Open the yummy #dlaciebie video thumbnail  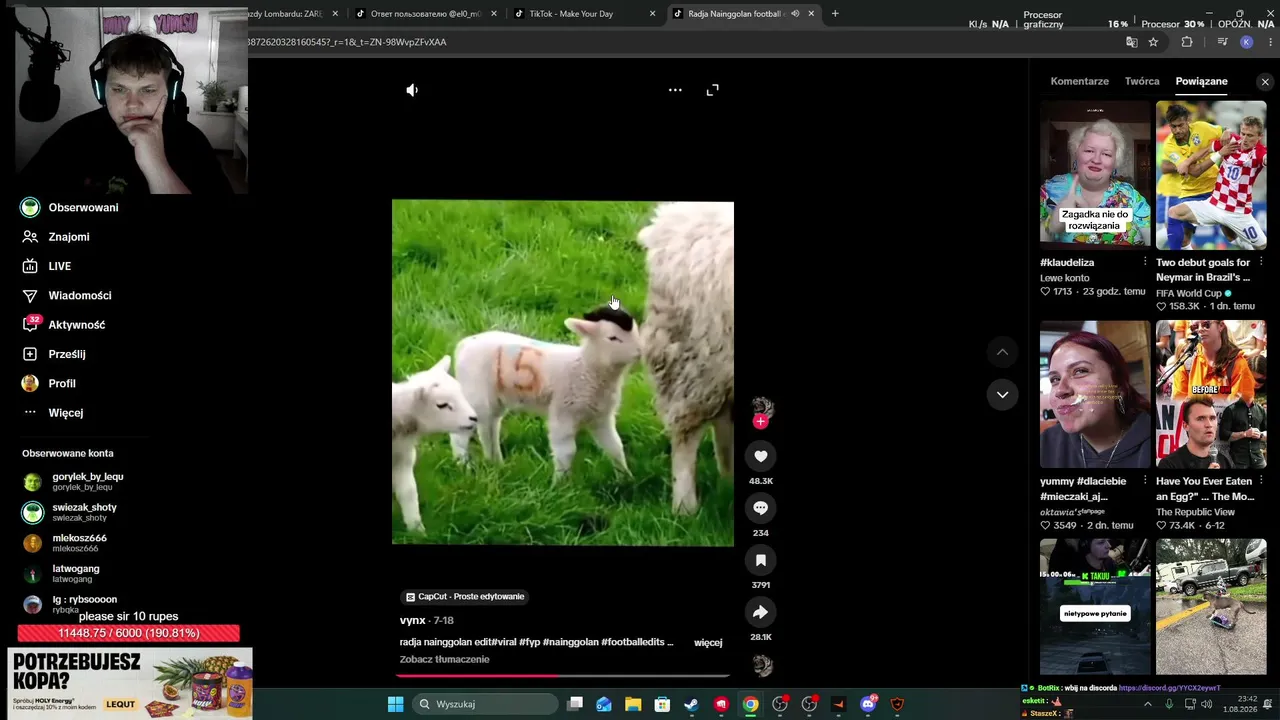1095,394
